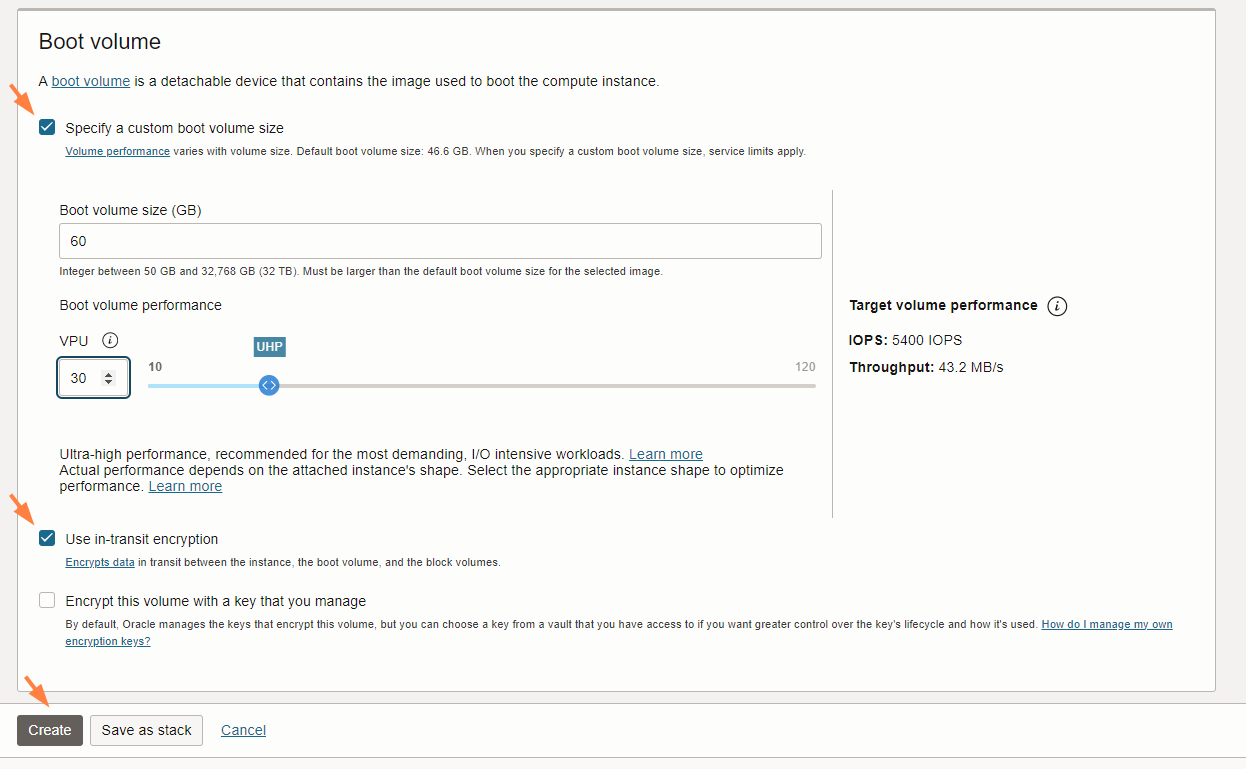
Task: Click the UHP badge above the slider
Action: tap(270, 347)
